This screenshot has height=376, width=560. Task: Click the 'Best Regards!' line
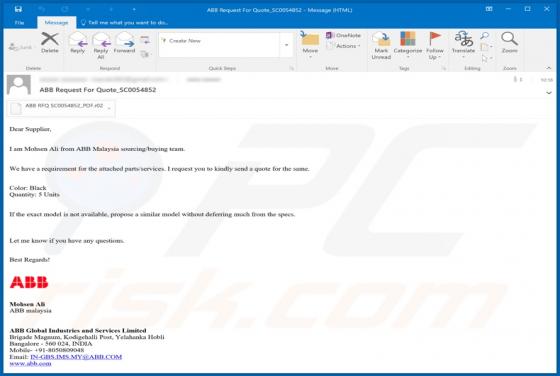coord(30,260)
